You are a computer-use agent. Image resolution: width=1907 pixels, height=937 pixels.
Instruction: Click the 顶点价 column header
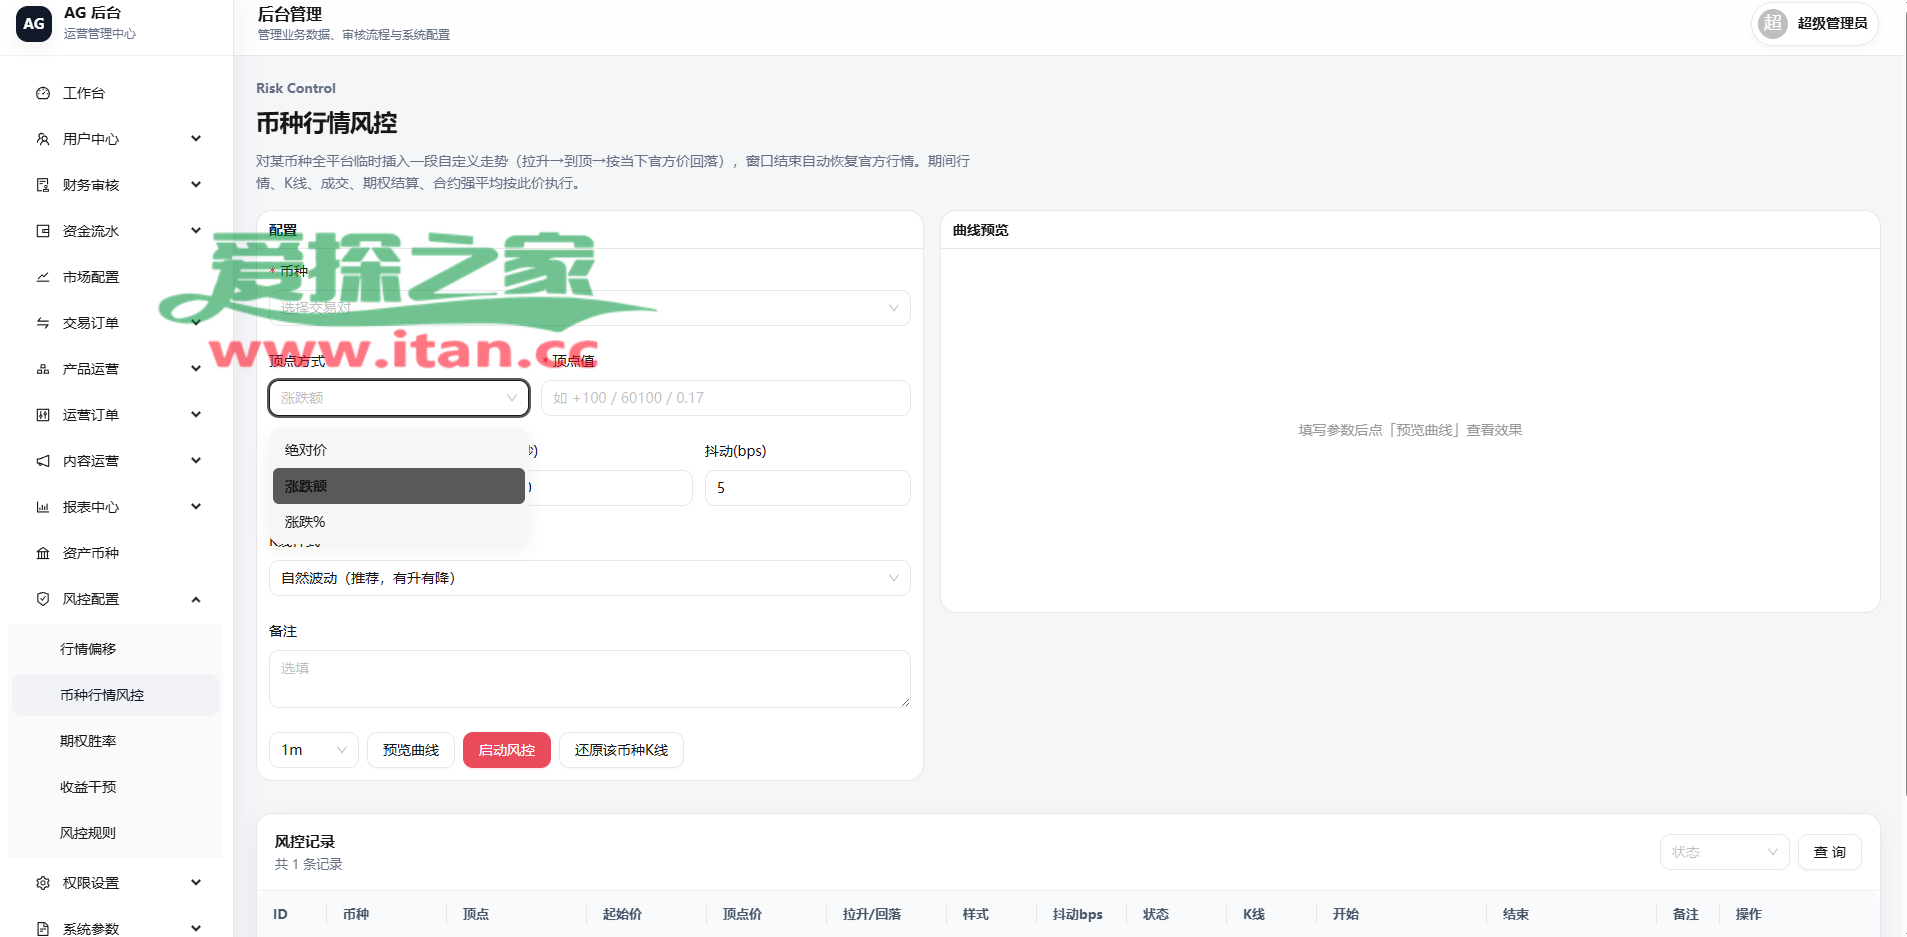pyautogui.click(x=742, y=914)
